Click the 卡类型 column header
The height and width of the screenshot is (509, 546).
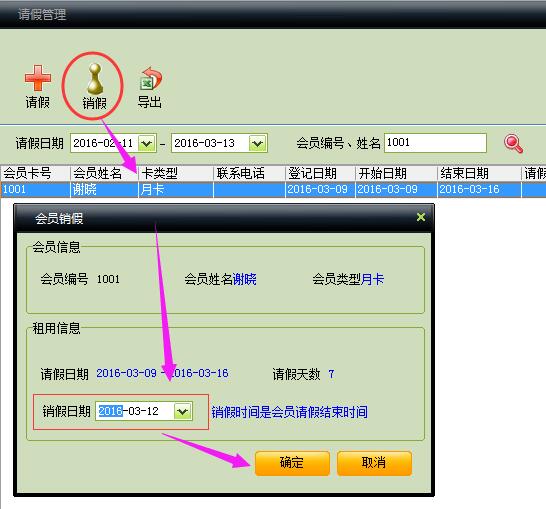tap(176, 173)
